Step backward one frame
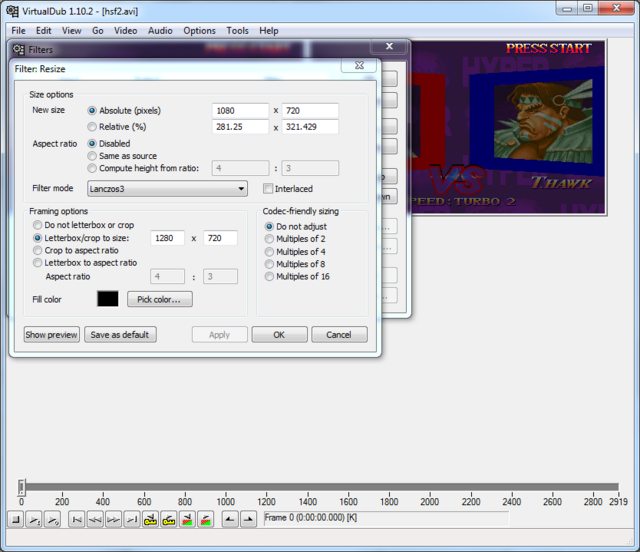 (x=95, y=519)
